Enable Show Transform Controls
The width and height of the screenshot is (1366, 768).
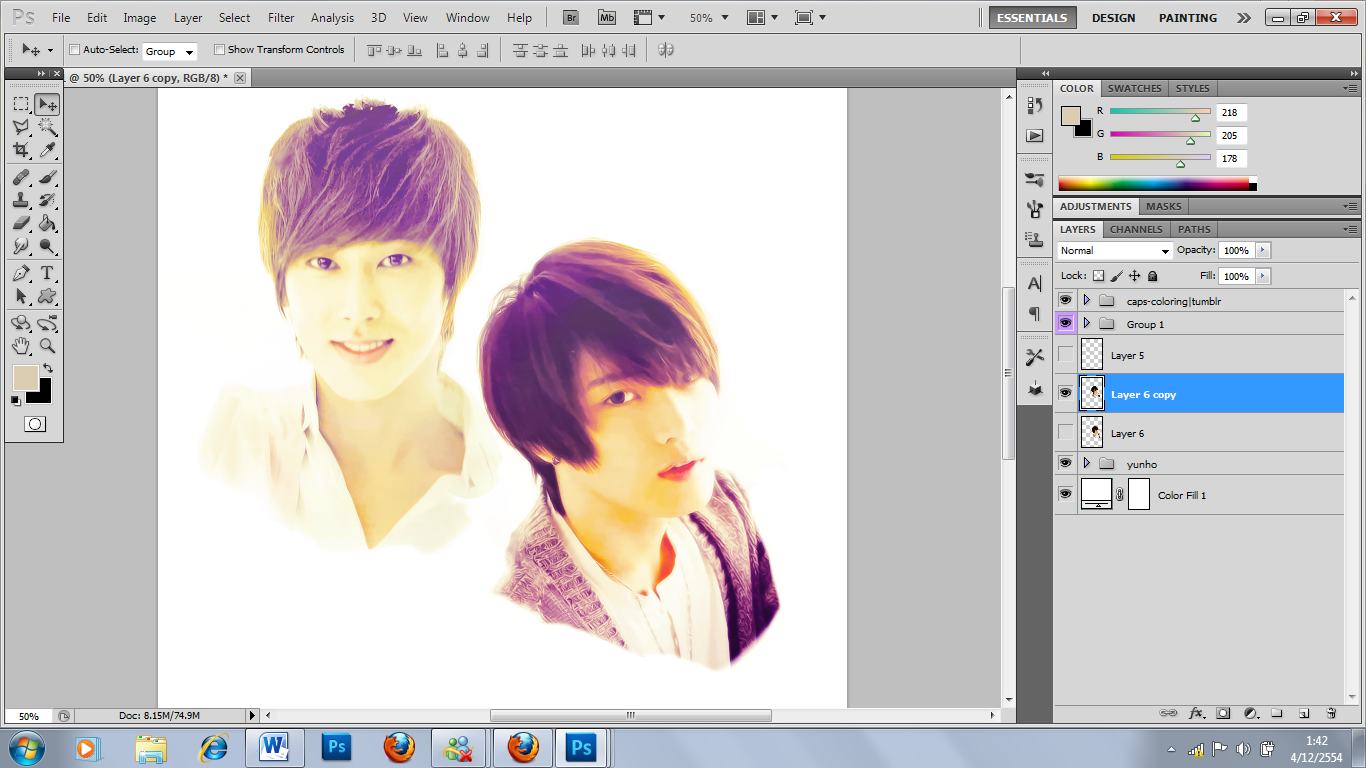click(219, 50)
